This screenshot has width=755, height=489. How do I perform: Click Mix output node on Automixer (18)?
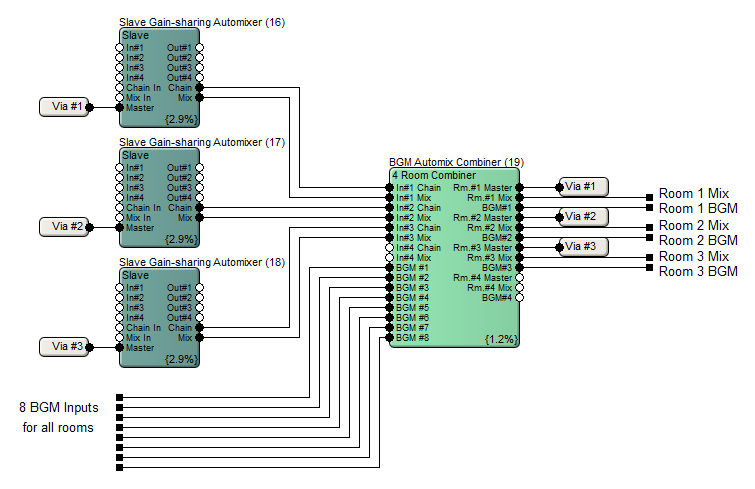tap(199, 337)
